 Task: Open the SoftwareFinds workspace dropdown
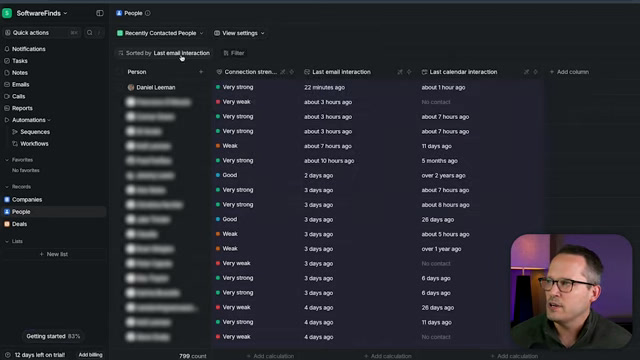pyautogui.click(x=41, y=13)
